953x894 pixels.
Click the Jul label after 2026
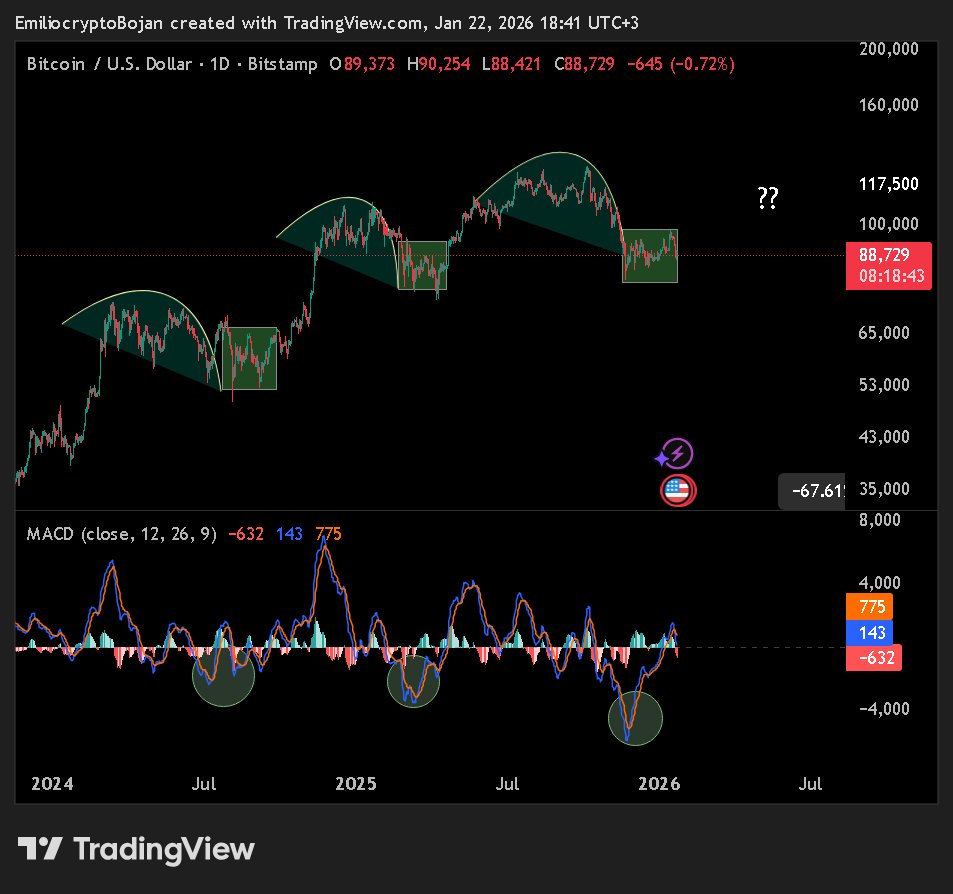[x=810, y=784]
